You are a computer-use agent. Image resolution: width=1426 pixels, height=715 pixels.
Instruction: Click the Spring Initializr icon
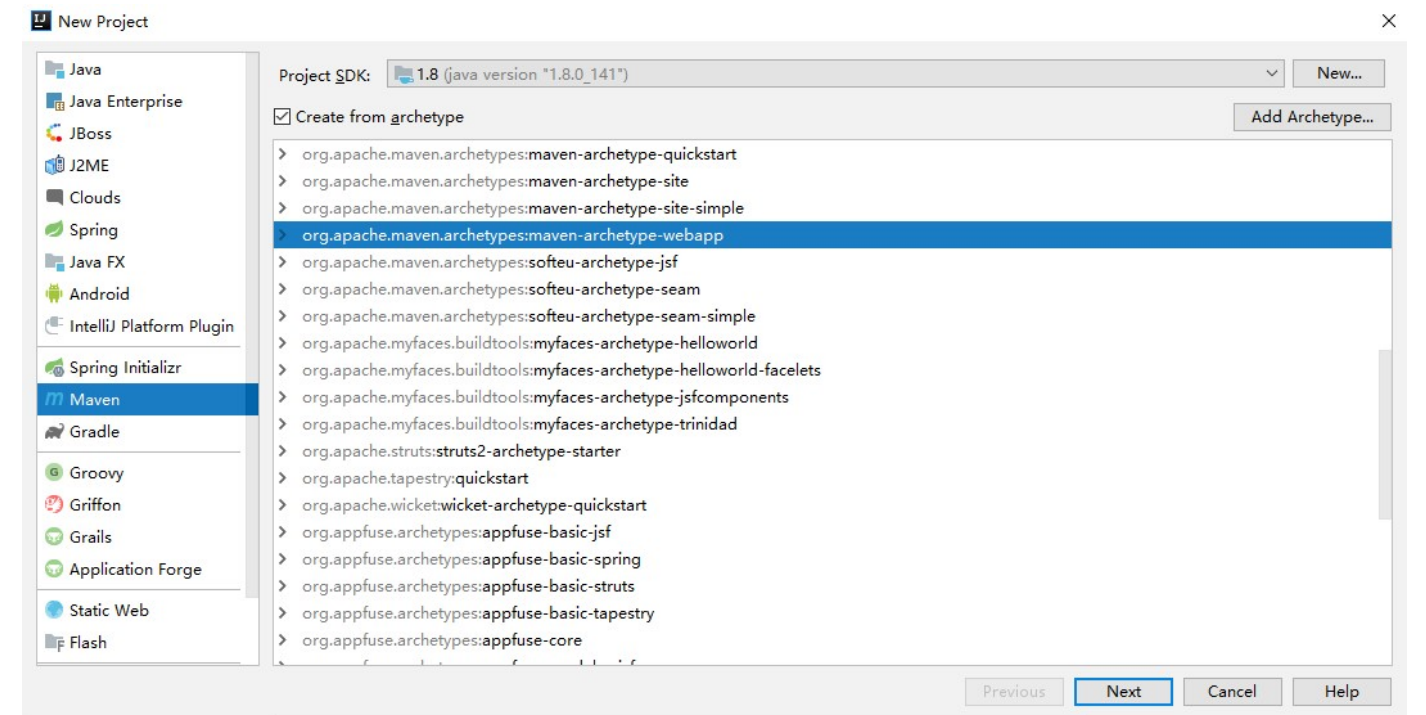(54, 368)
